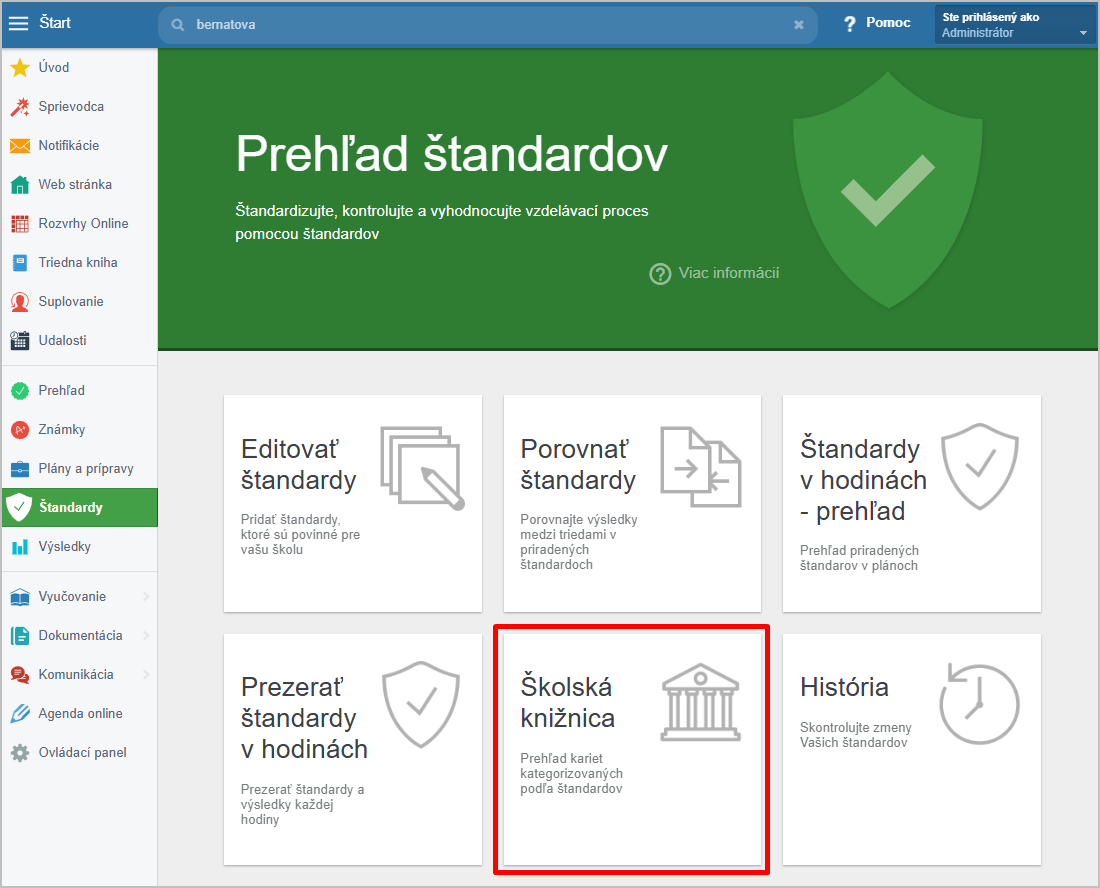Click the gear icon for Ovládací panel
1100x888 pixels.
(20, 753)
